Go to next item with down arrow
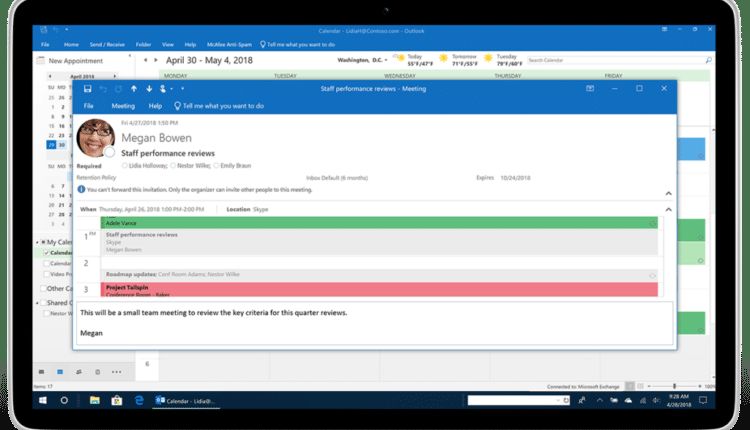This screenshot has height=430, width=750. tap(149, 89)
